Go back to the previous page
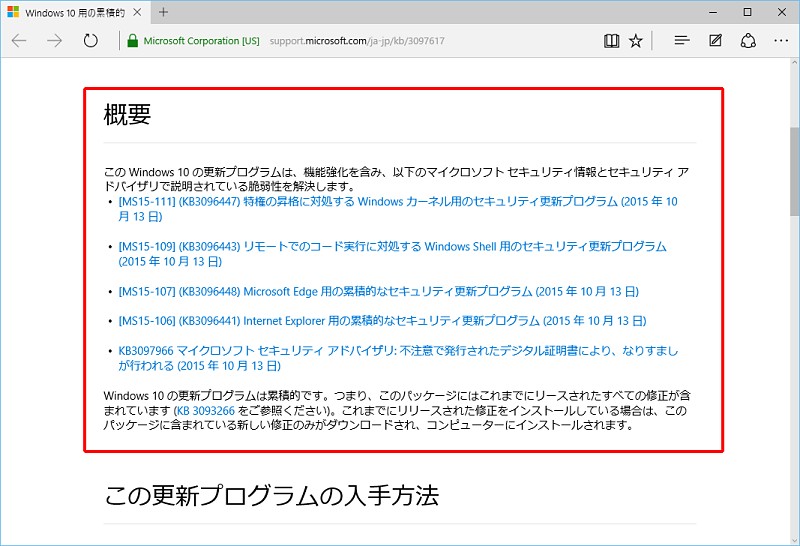Screen dimensions: 800x546 19,40
